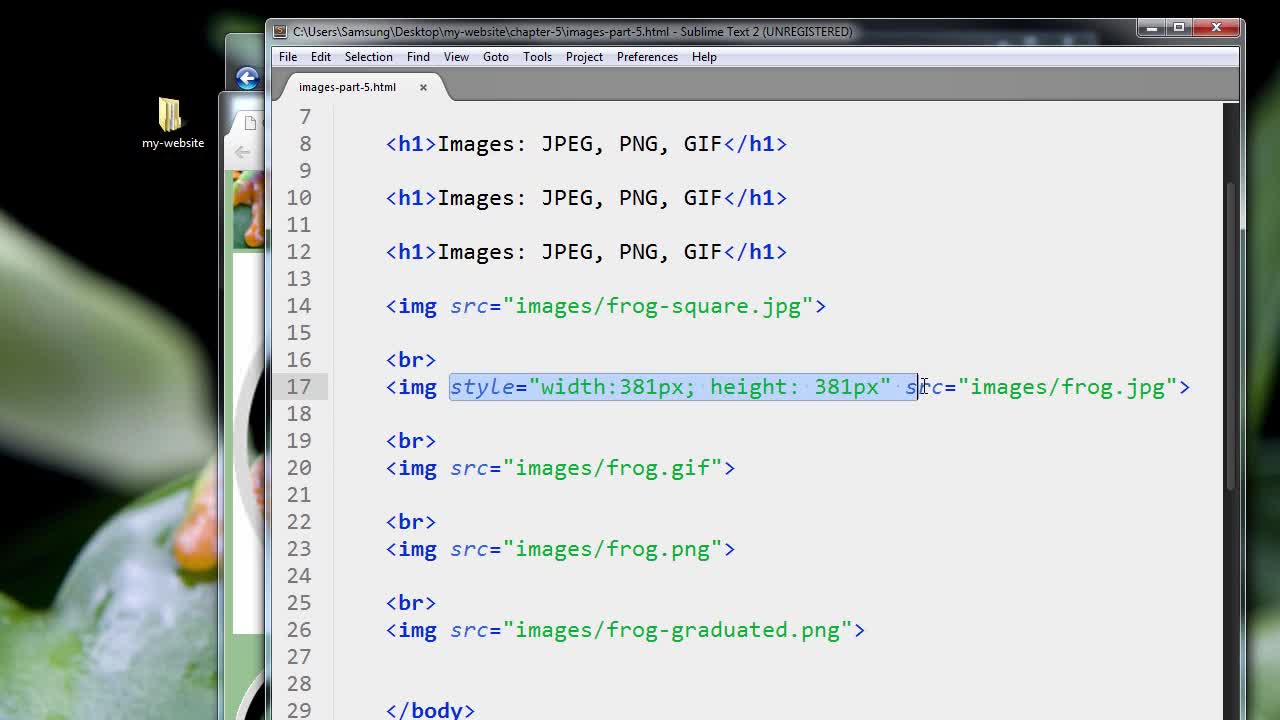Open the View menu
Image resolution: width=1280 pixels, height=720 pixels.
tap(456, 57)
